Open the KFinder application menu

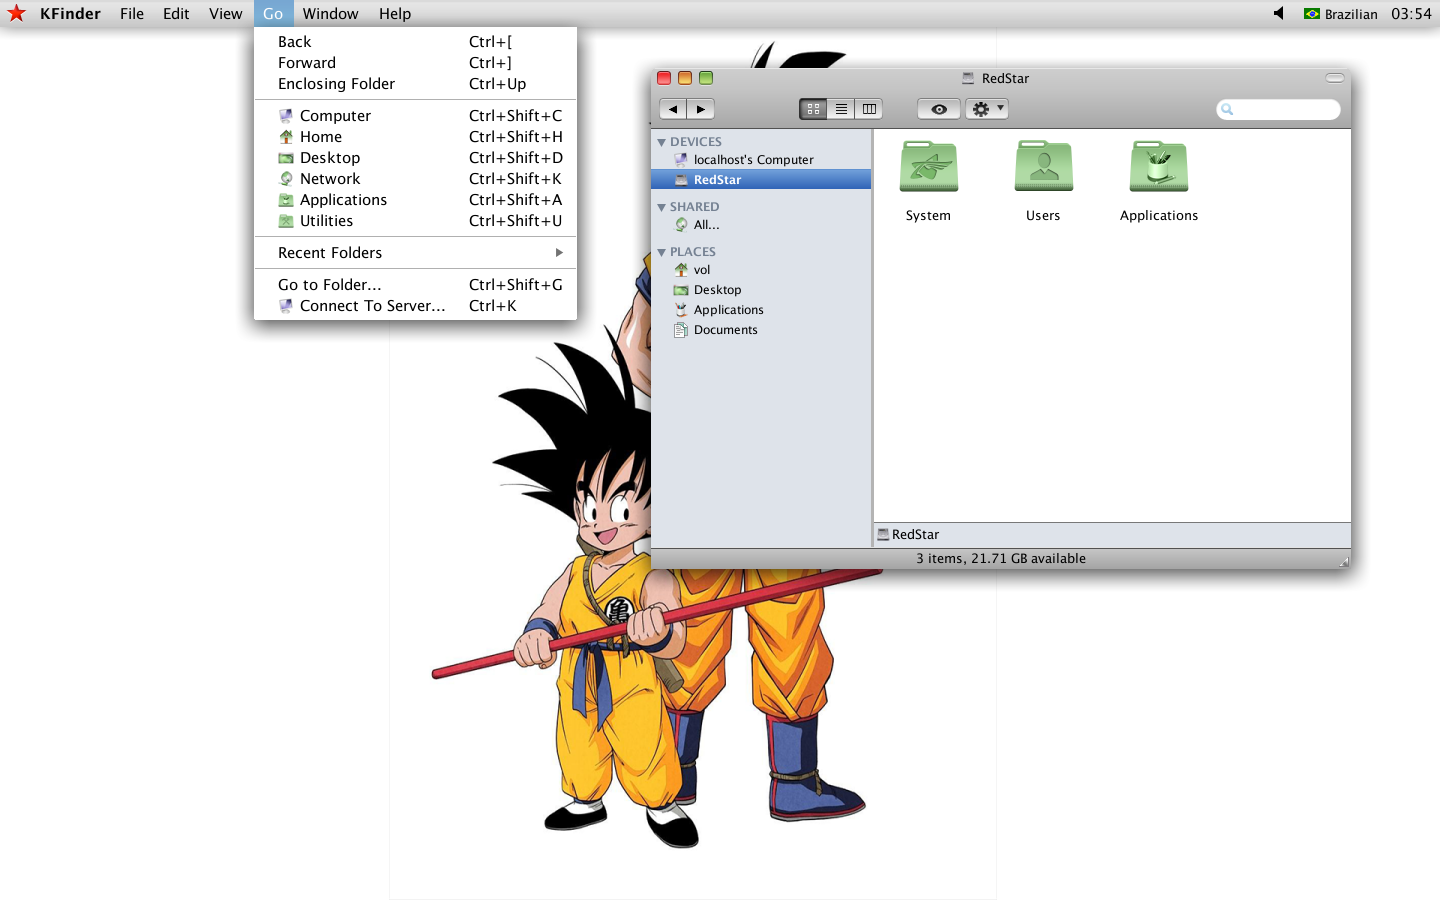[x=70, y=13]
